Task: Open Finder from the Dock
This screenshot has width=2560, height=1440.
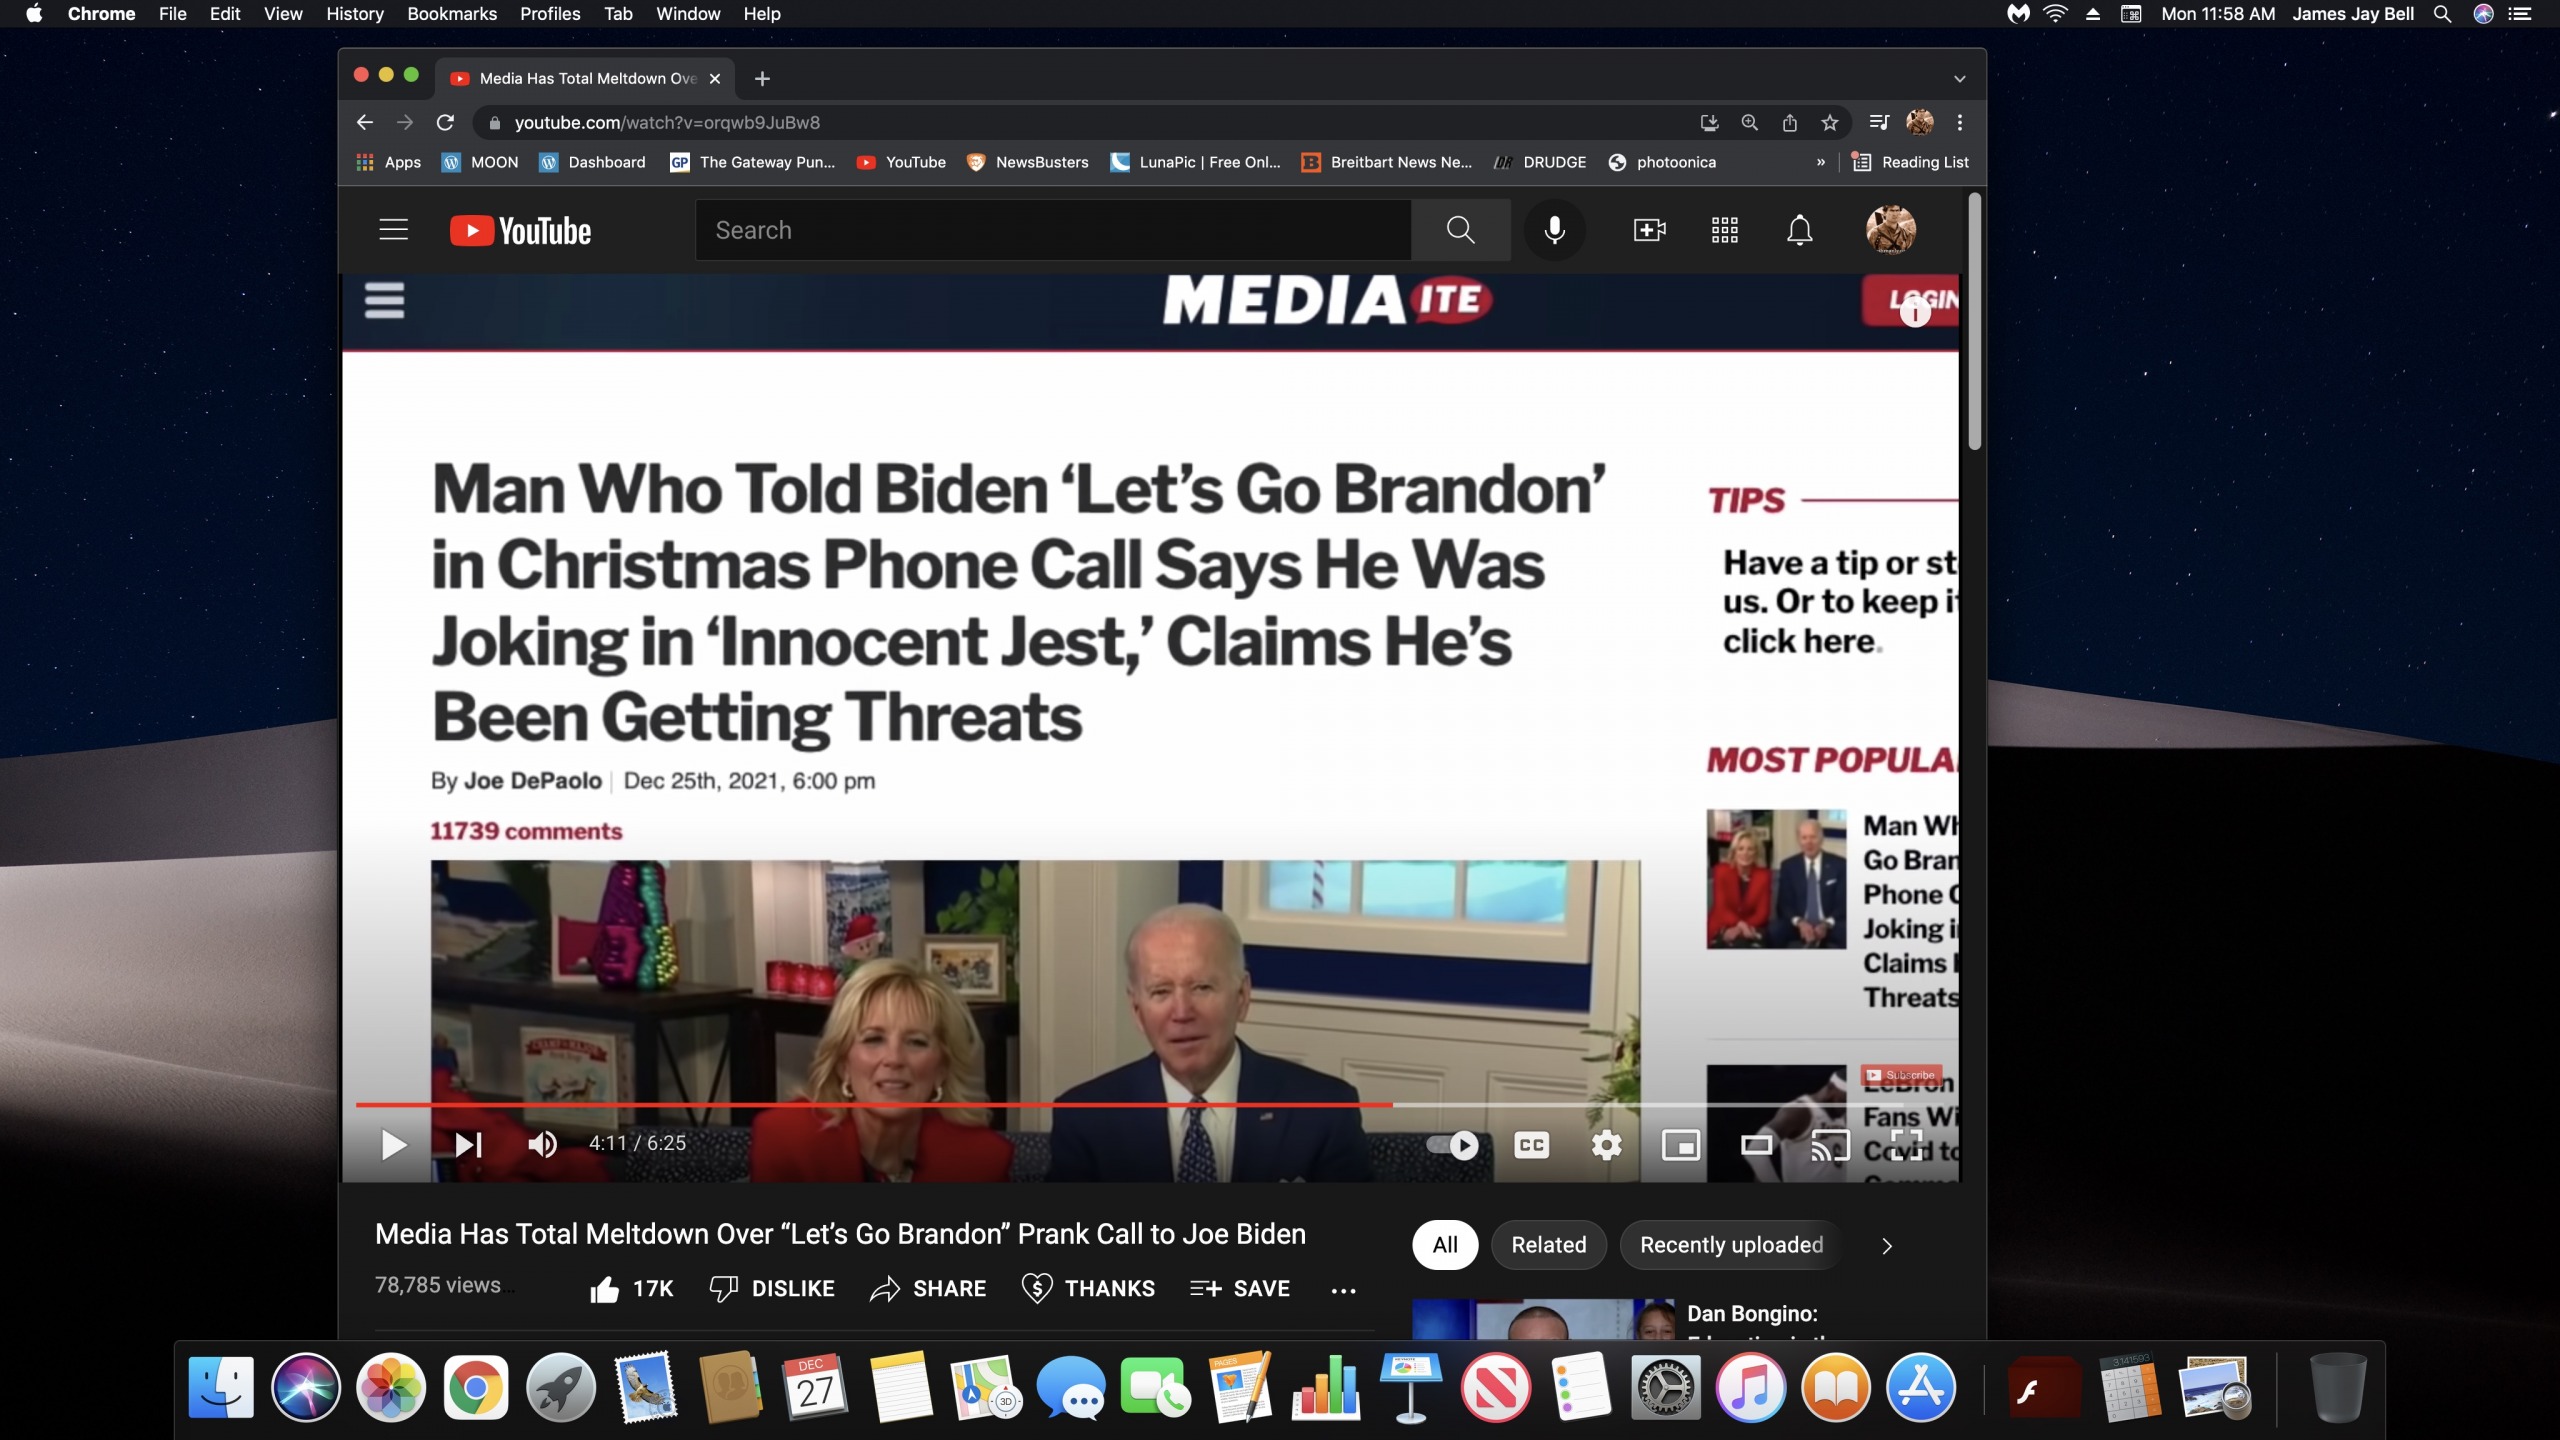Action: coord(221,1387)
